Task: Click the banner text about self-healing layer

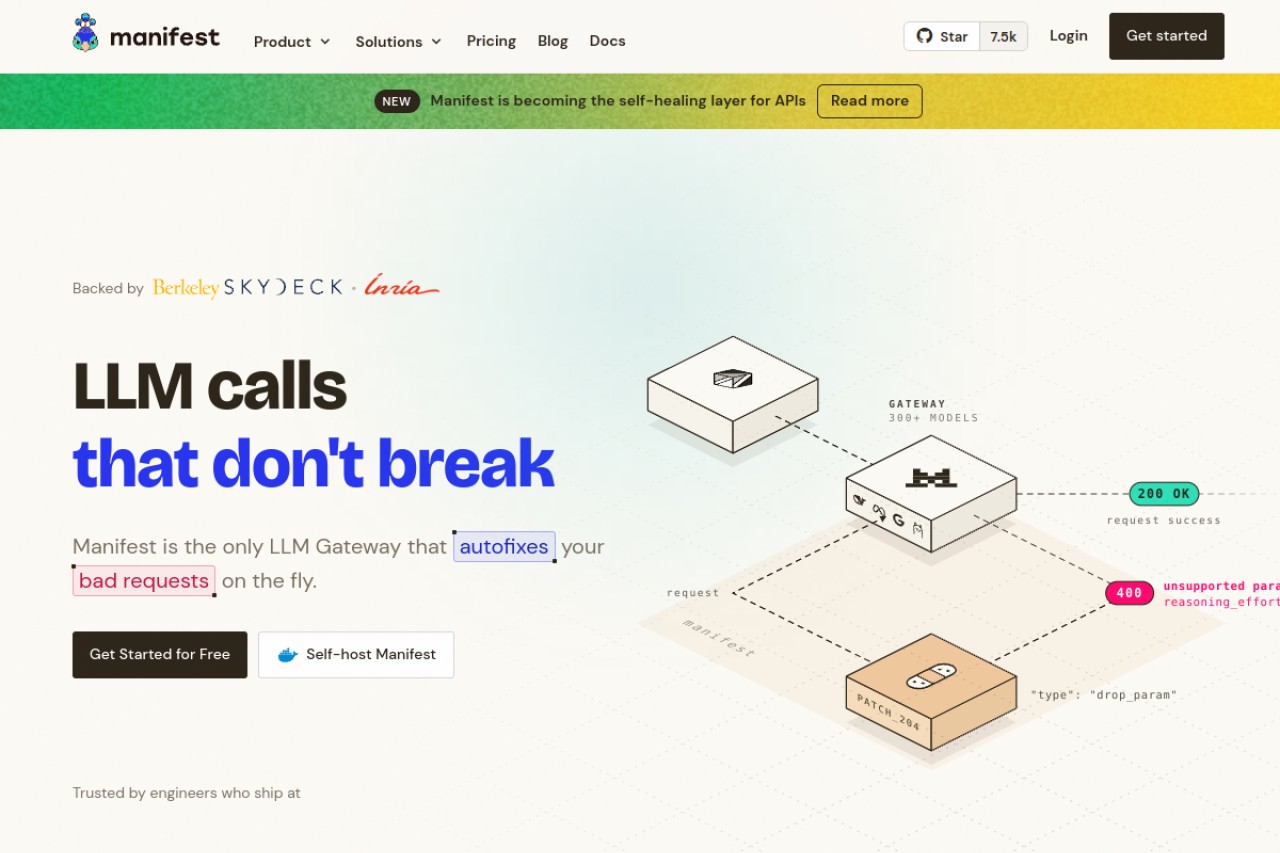Action: pos(618,101)
